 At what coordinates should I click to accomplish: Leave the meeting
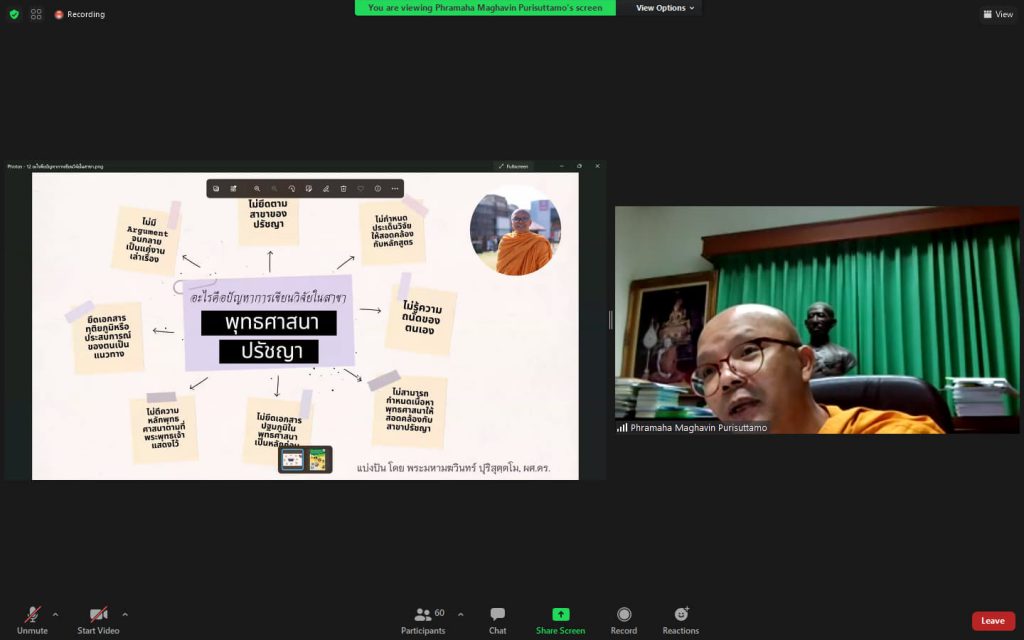[992, 621]
